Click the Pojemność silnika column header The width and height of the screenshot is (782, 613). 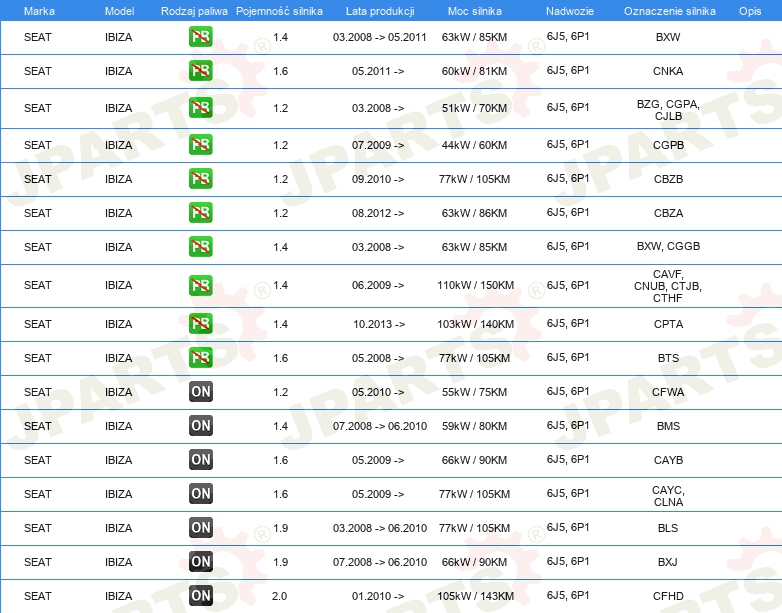tap(279, 11)
